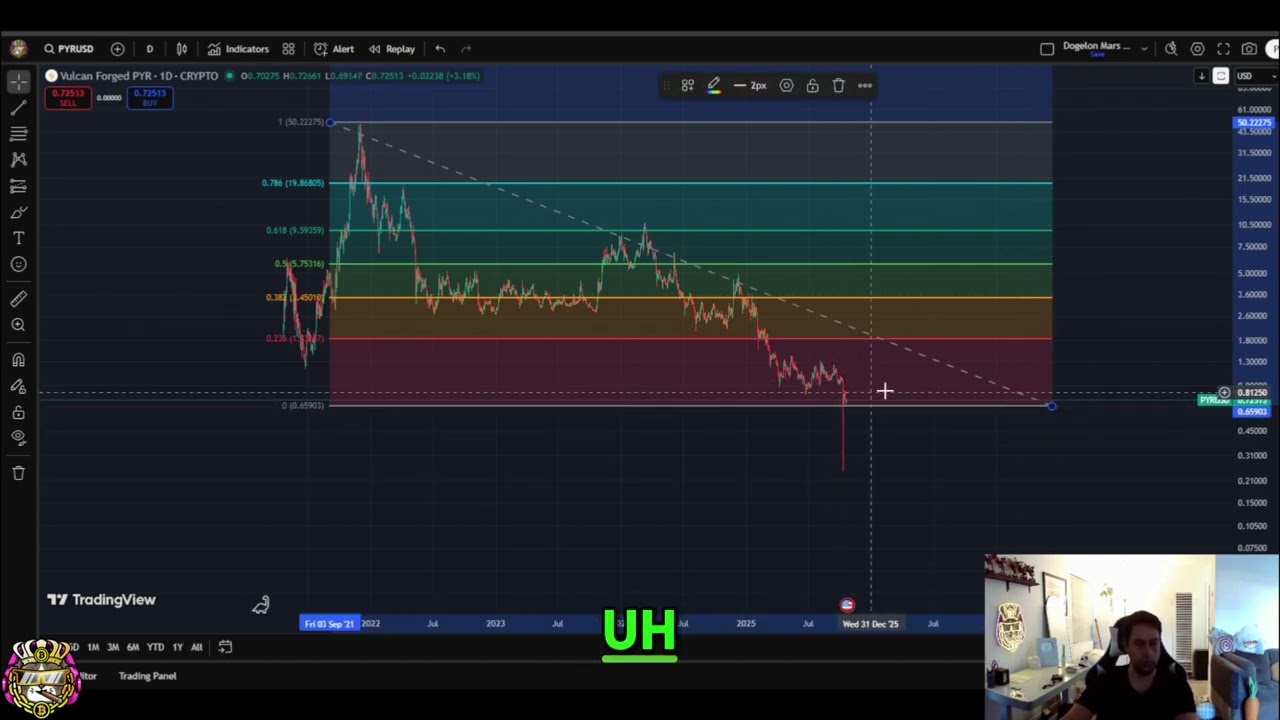1280x720 pixels.
Task: Open the indicator templates grid
Action: pos(288,49)
